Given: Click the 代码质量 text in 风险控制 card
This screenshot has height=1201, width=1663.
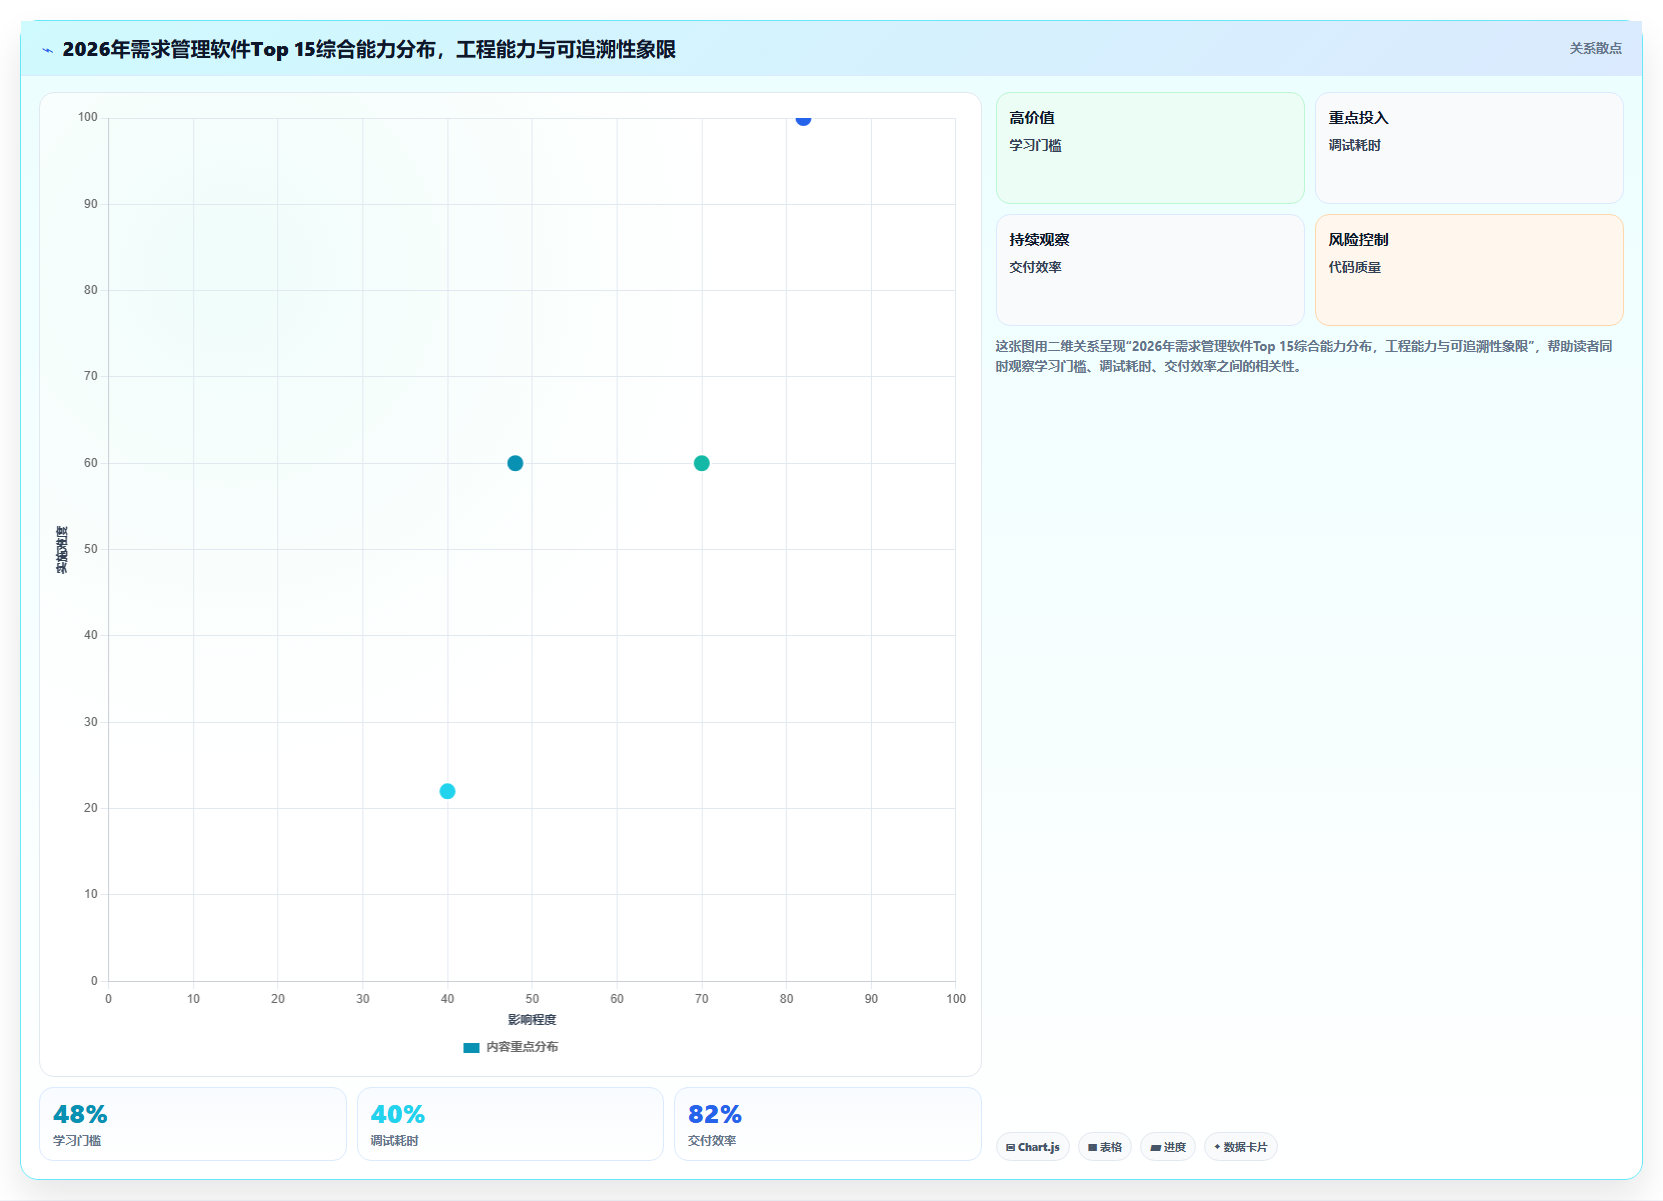Looking at the screenshot, I should click(x=1355, y=267).
